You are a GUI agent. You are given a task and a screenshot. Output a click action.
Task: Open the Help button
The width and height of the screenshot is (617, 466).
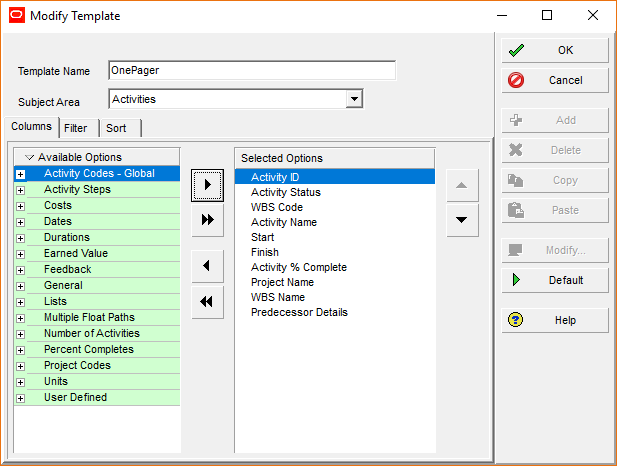point(555,320)
